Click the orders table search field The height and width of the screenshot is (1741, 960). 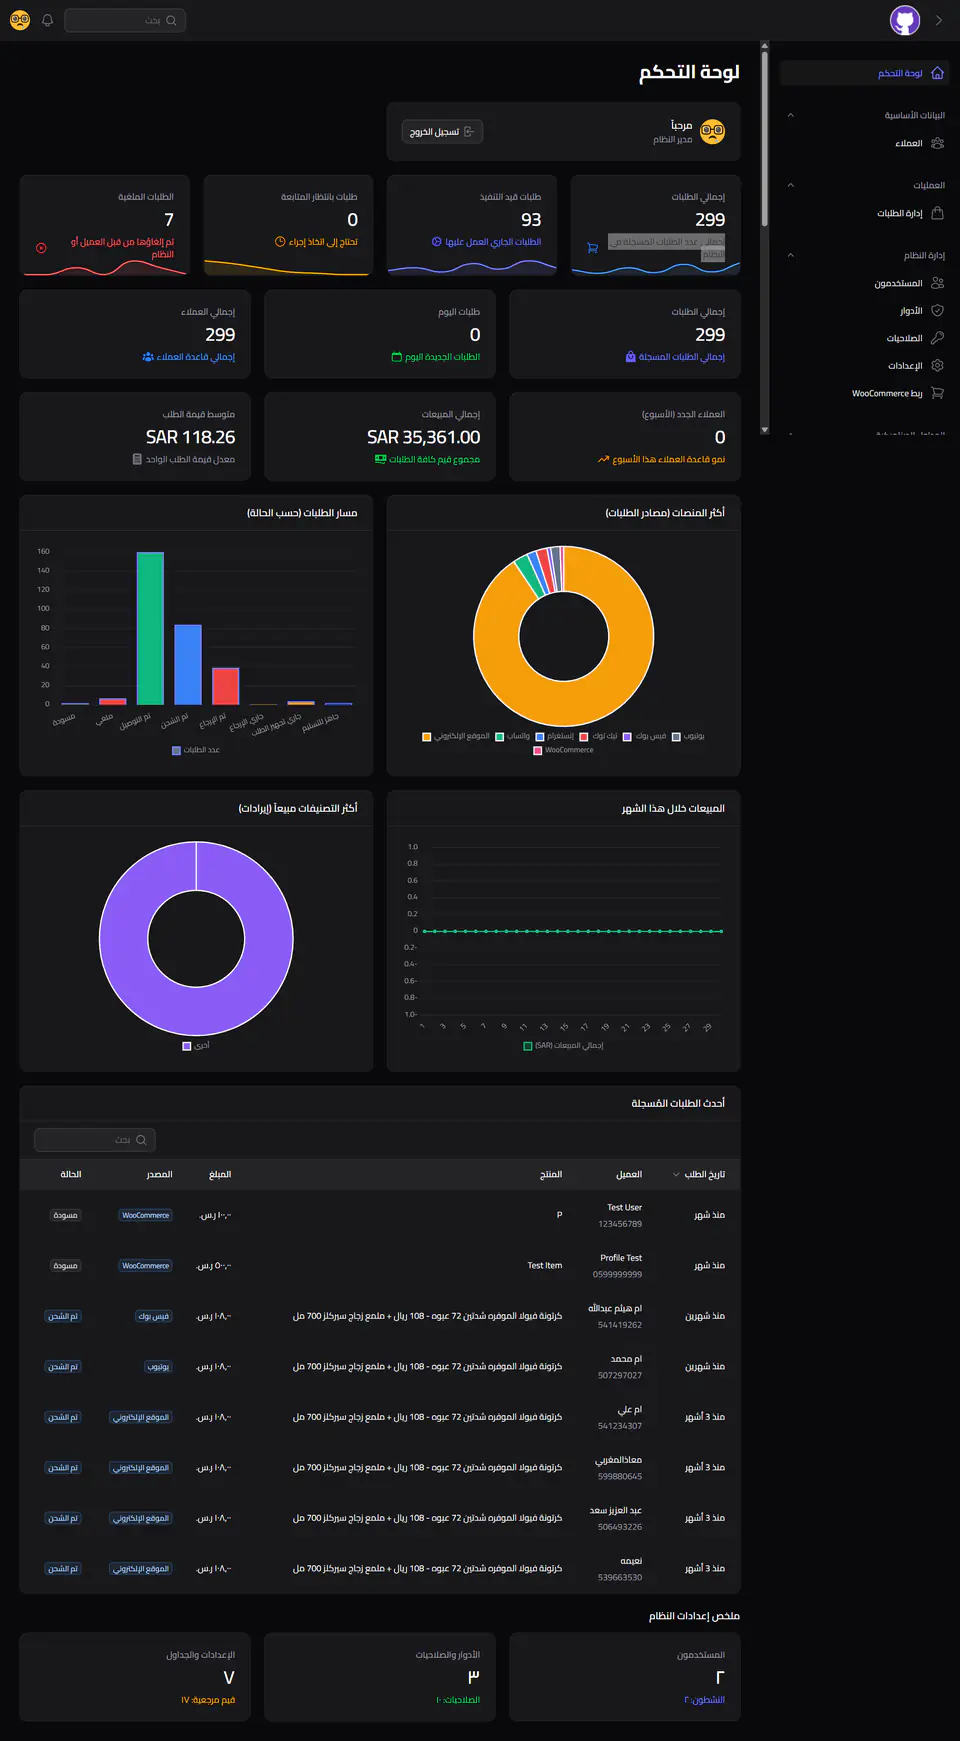95,1140
